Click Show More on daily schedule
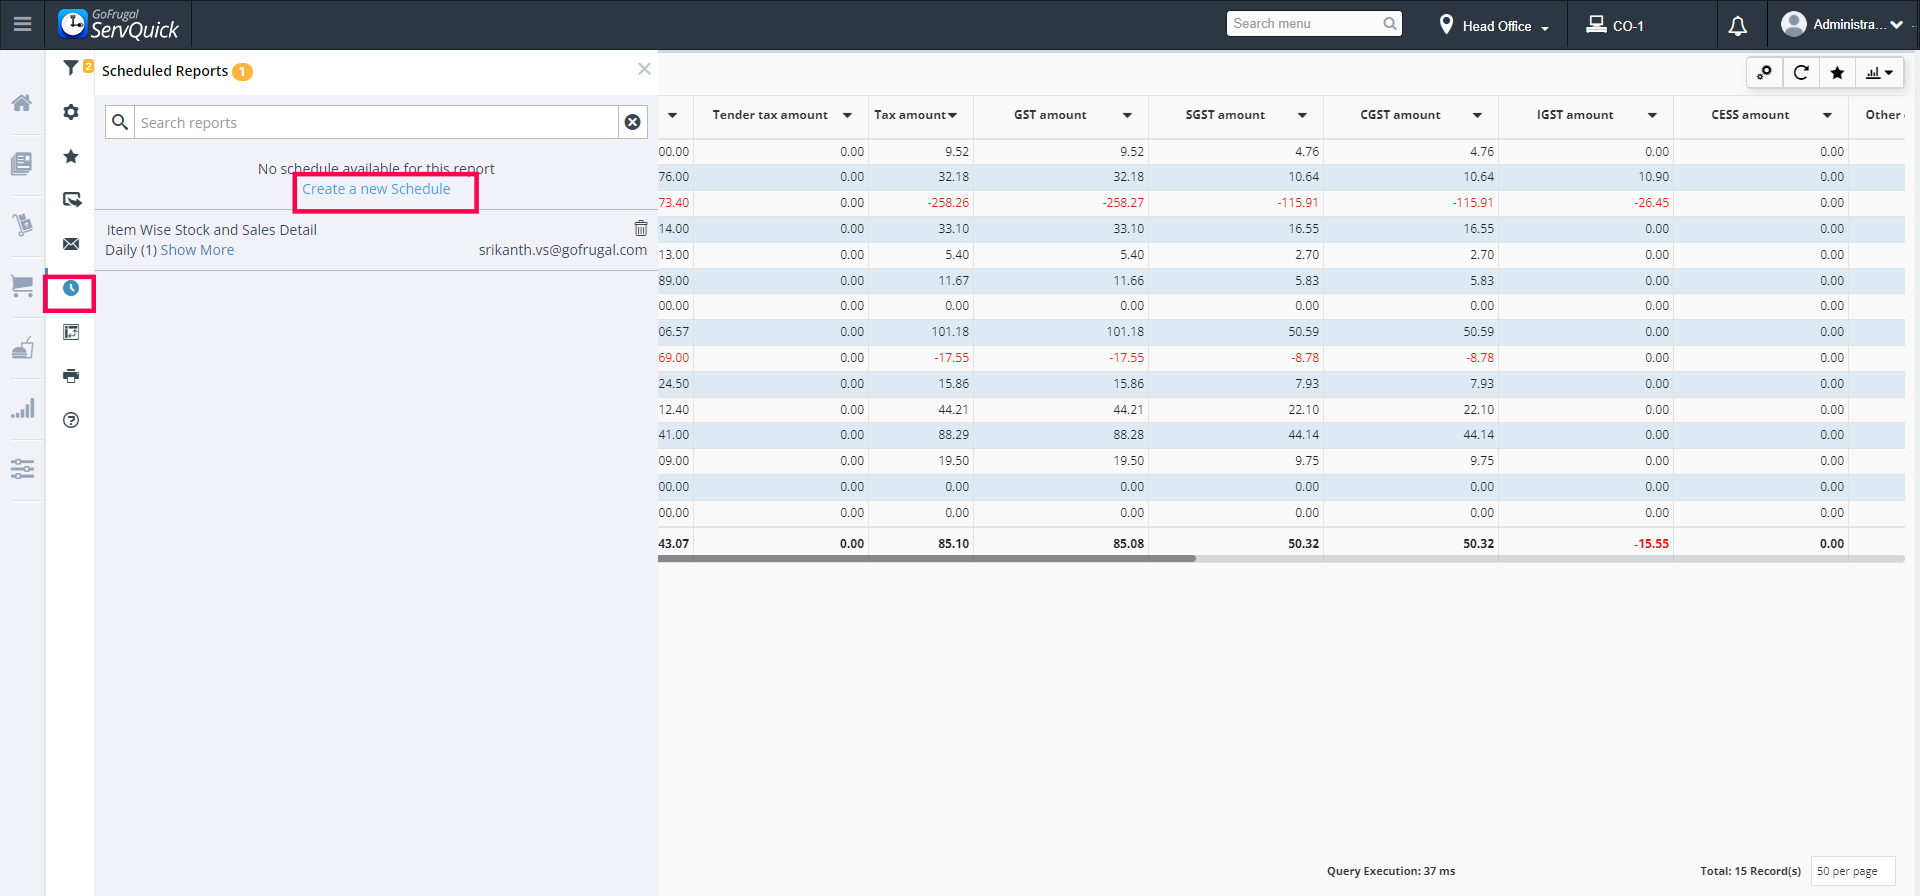The width and height of the screenshot is (1920, 896). [197, 250]
